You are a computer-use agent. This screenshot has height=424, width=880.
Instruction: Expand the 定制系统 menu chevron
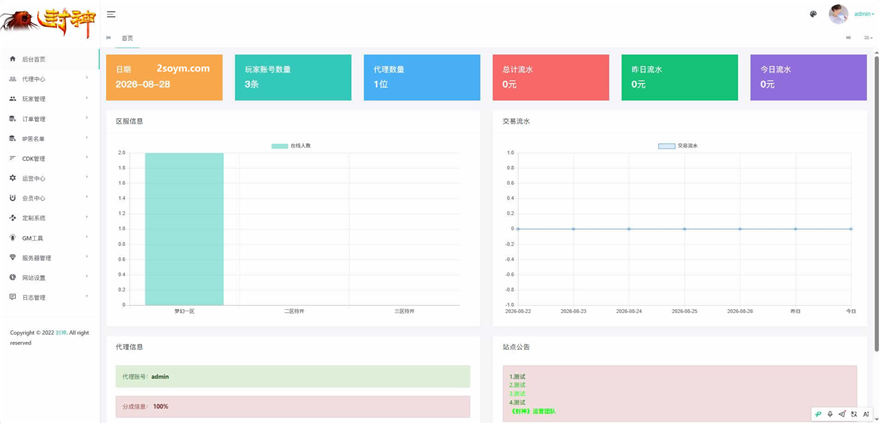point(87,217)
